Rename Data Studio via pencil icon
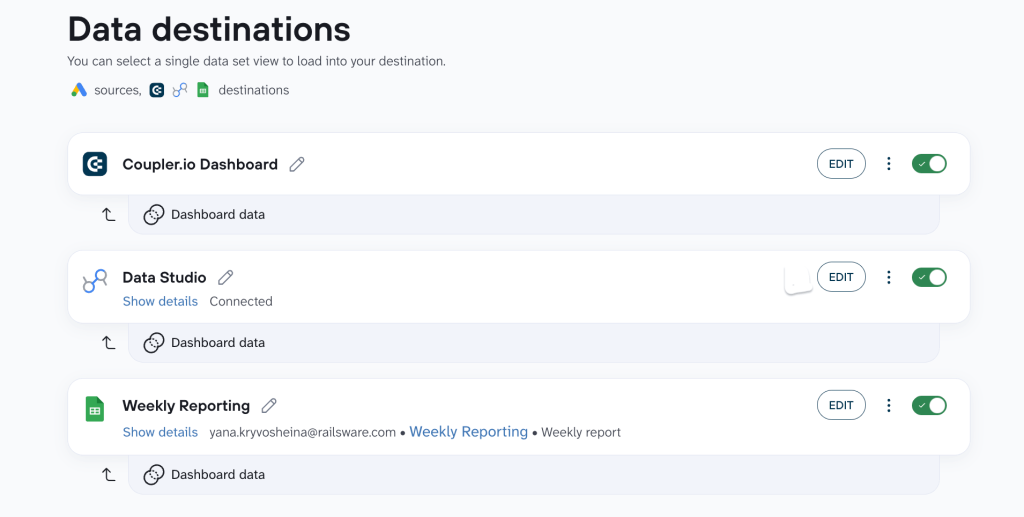The height and width of the screenshot is (517, 1024). tap(225, 277)
